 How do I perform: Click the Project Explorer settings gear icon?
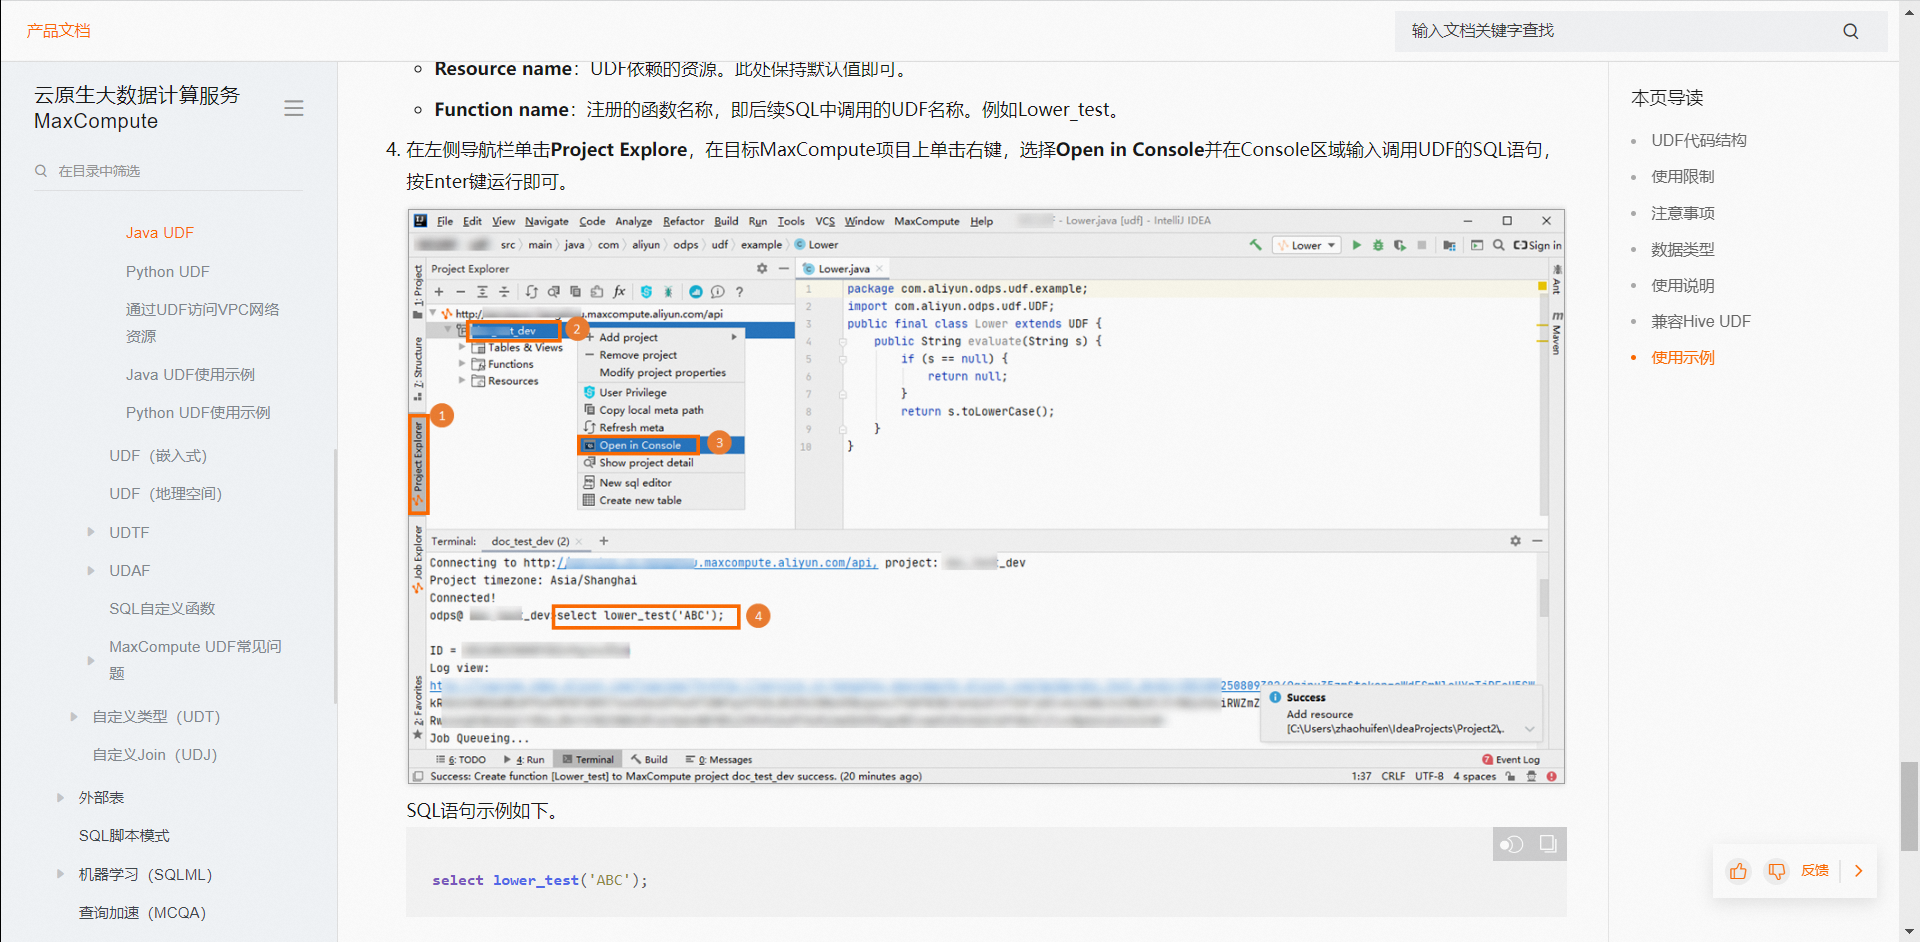[x=762, y=269]
